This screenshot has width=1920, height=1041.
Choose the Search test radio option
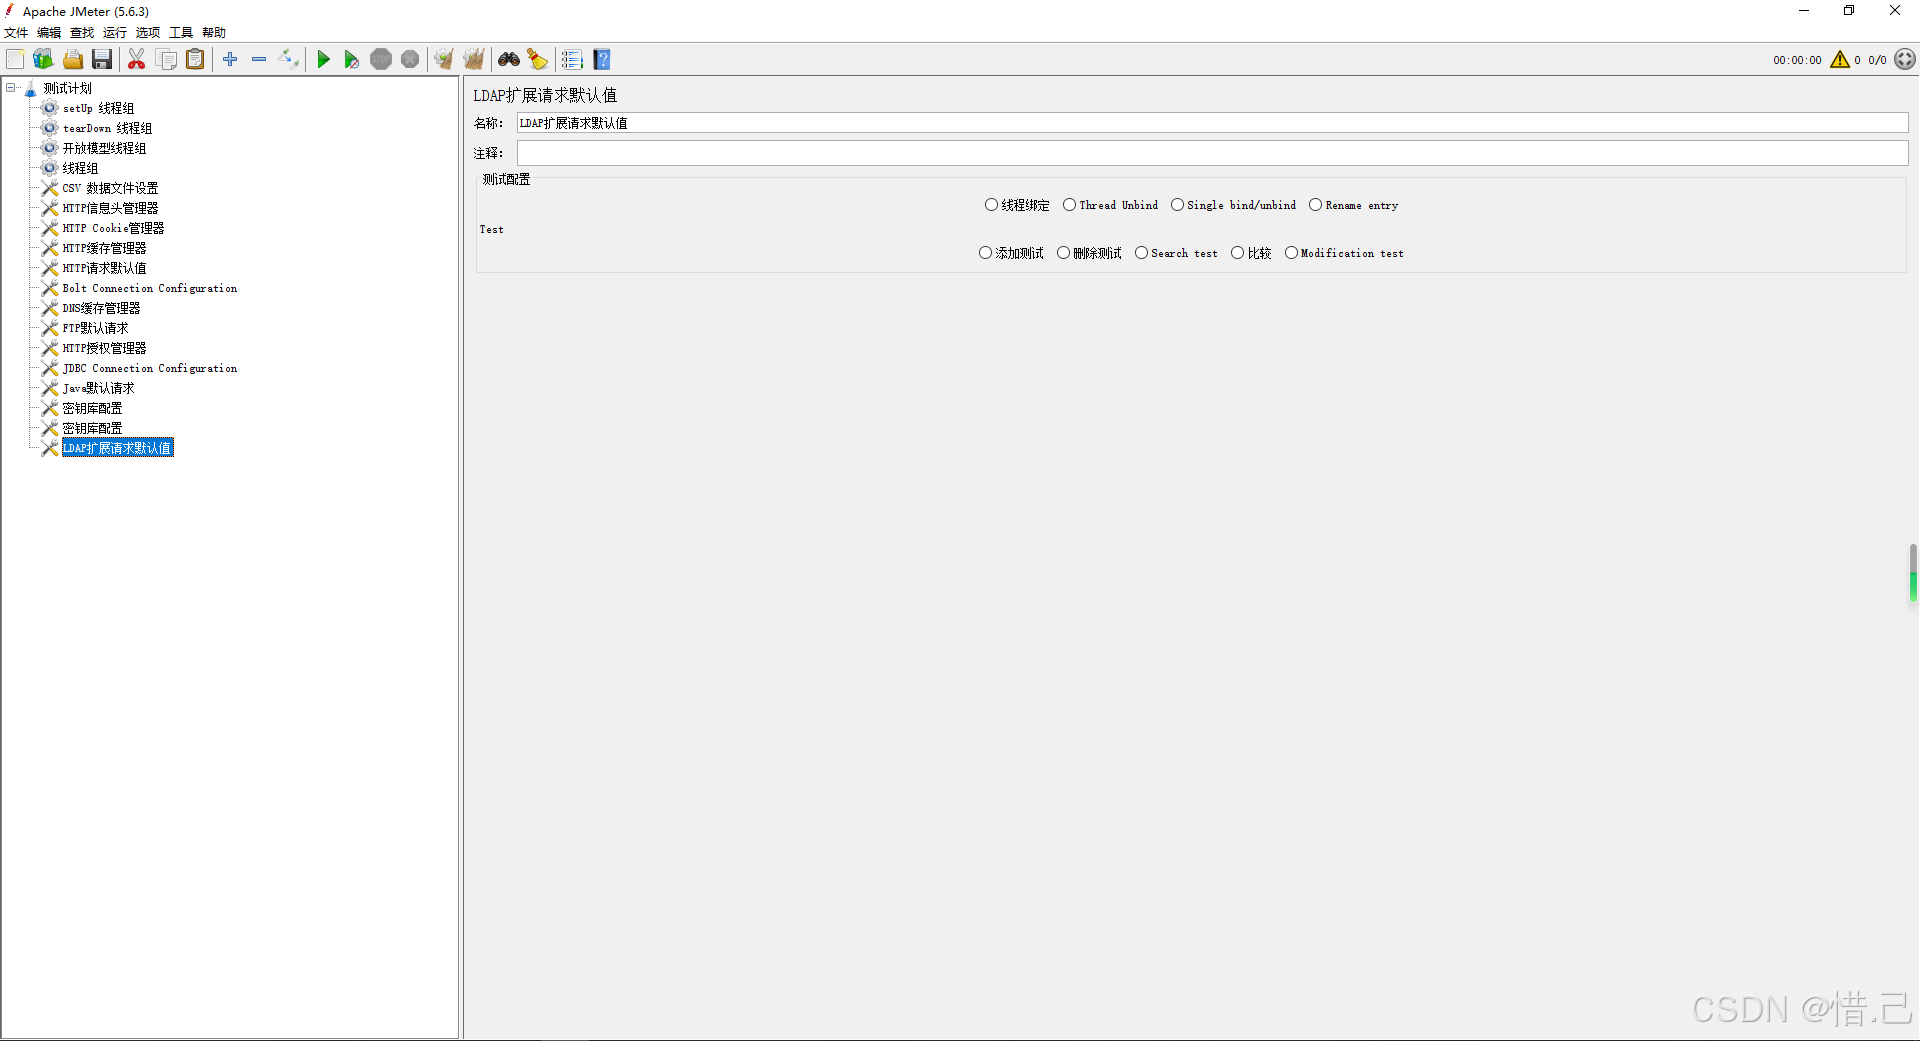1176,253
